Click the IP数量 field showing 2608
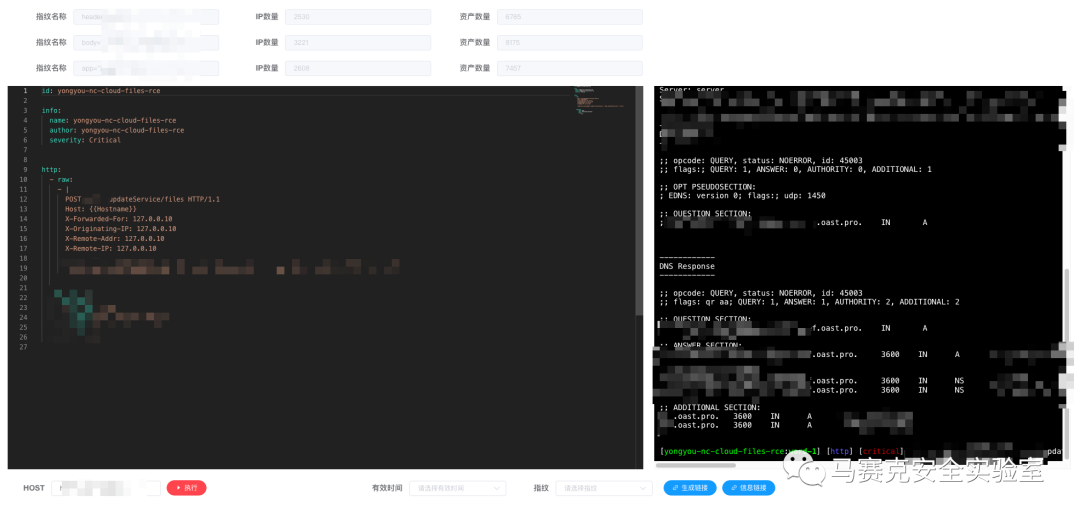Image resolution: width=1080 pixels, height=518 pixels. (358, 68)
